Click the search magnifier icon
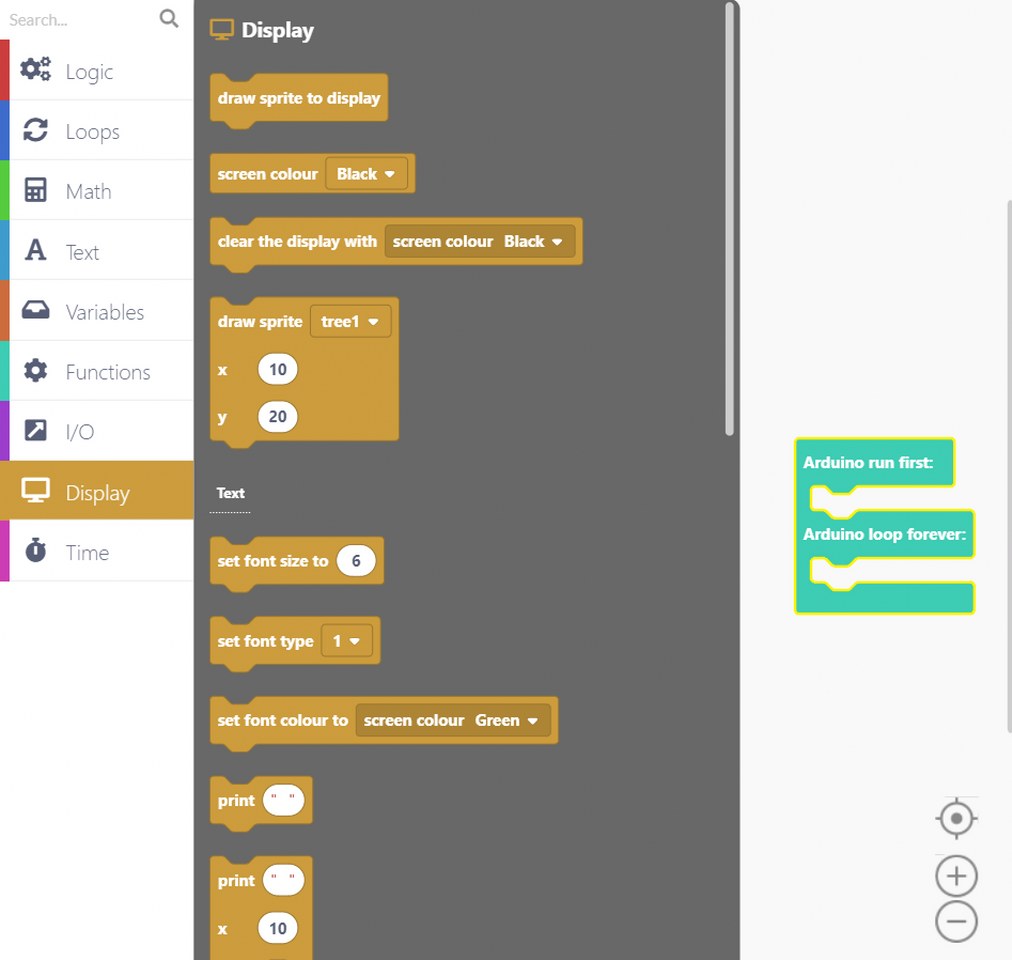 pos(168,19)
